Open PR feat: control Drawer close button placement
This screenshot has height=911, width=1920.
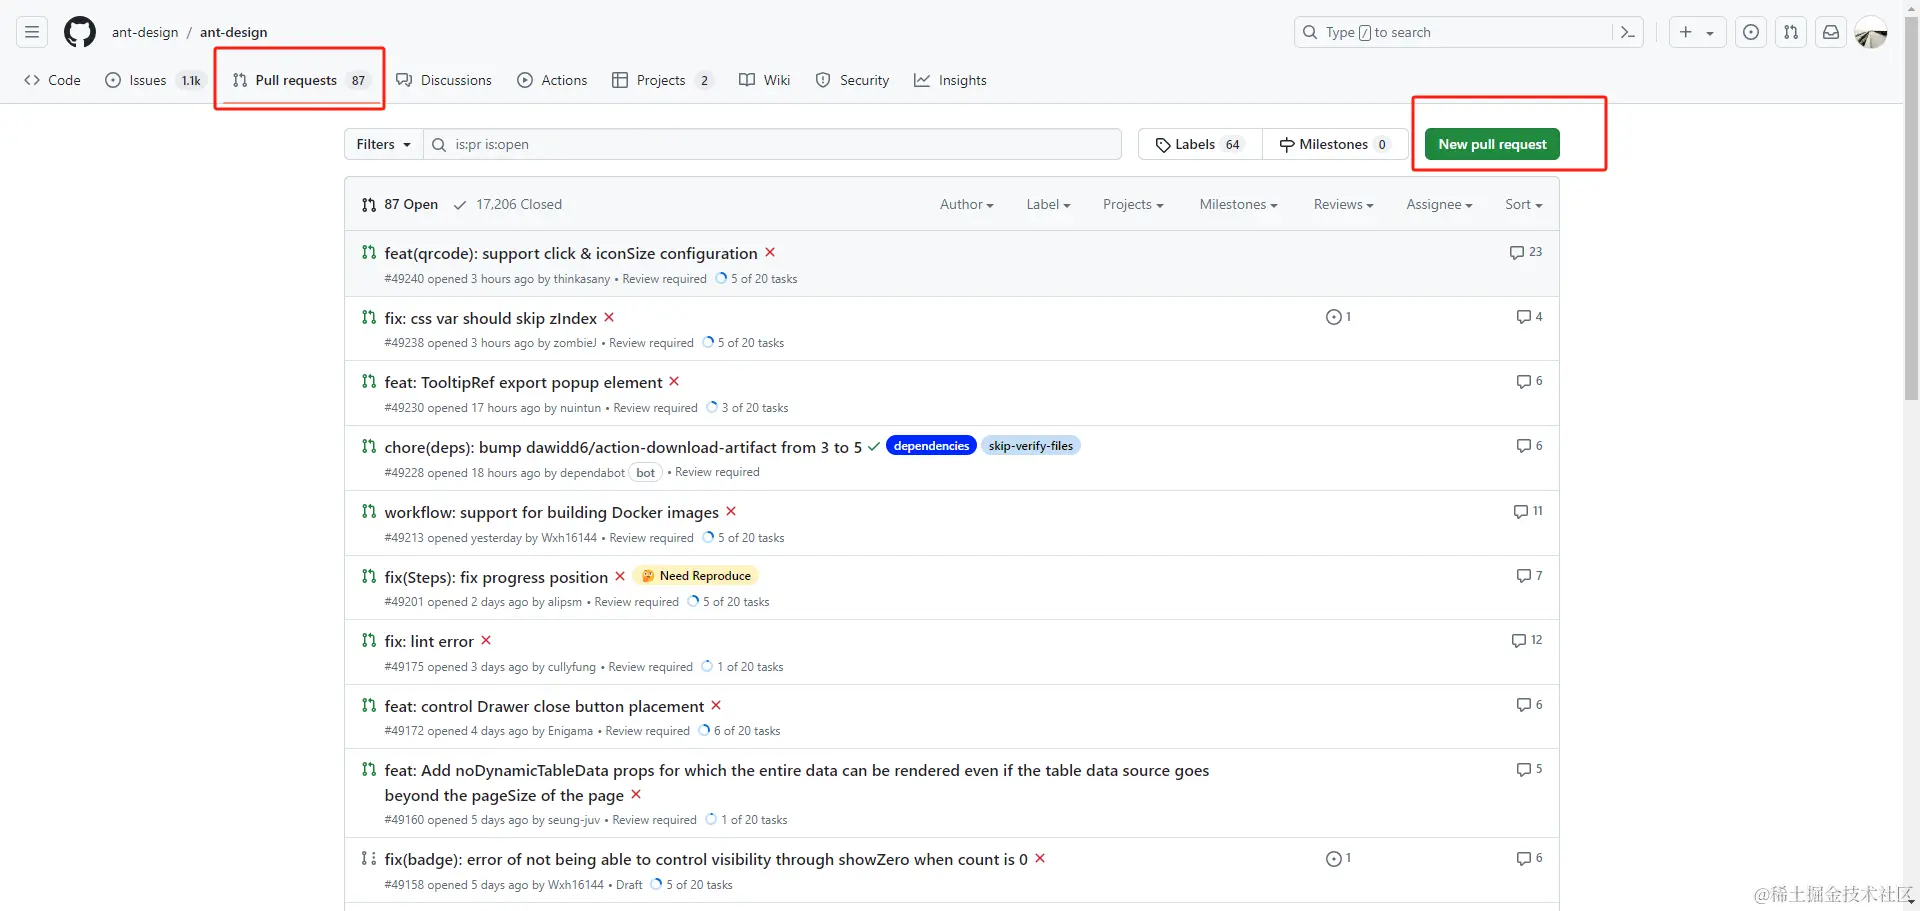click(544, 706)
